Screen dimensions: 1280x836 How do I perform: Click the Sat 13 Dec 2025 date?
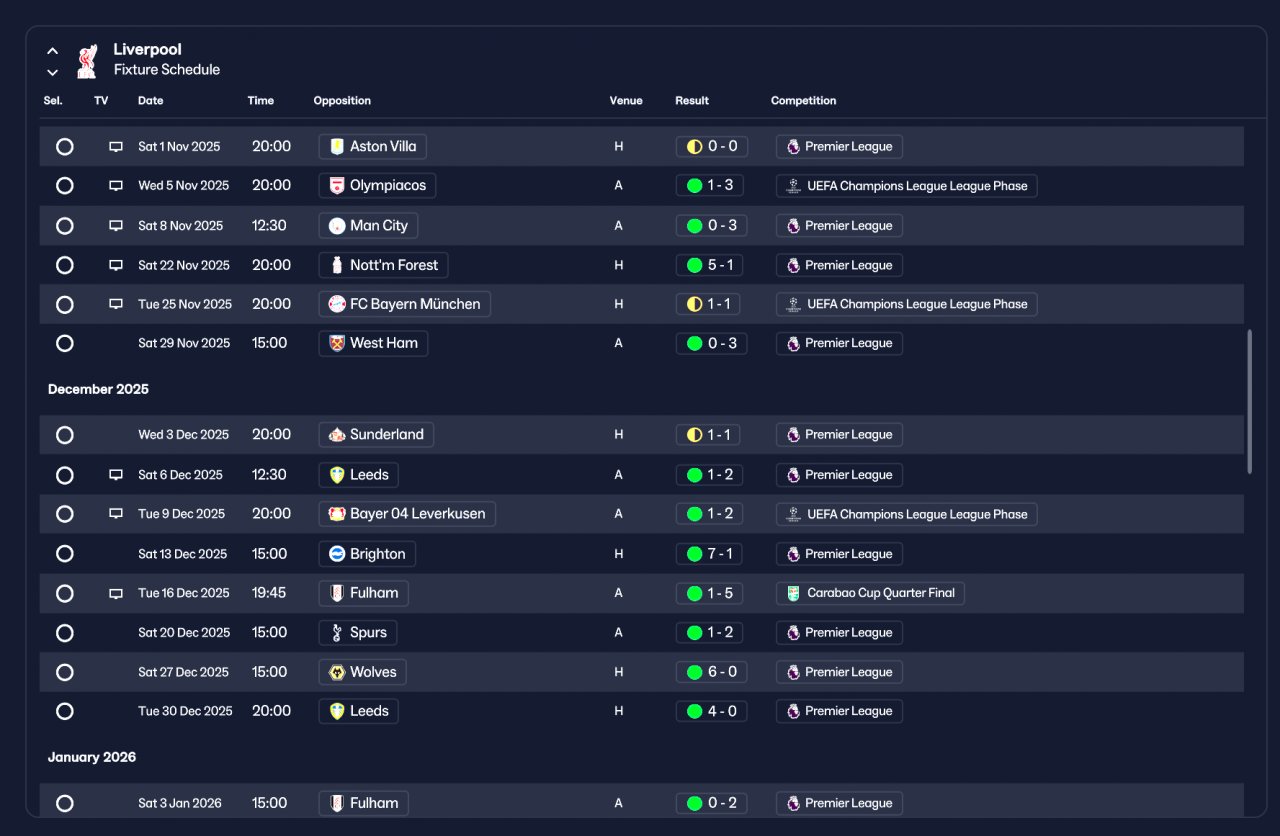point(183,554)
